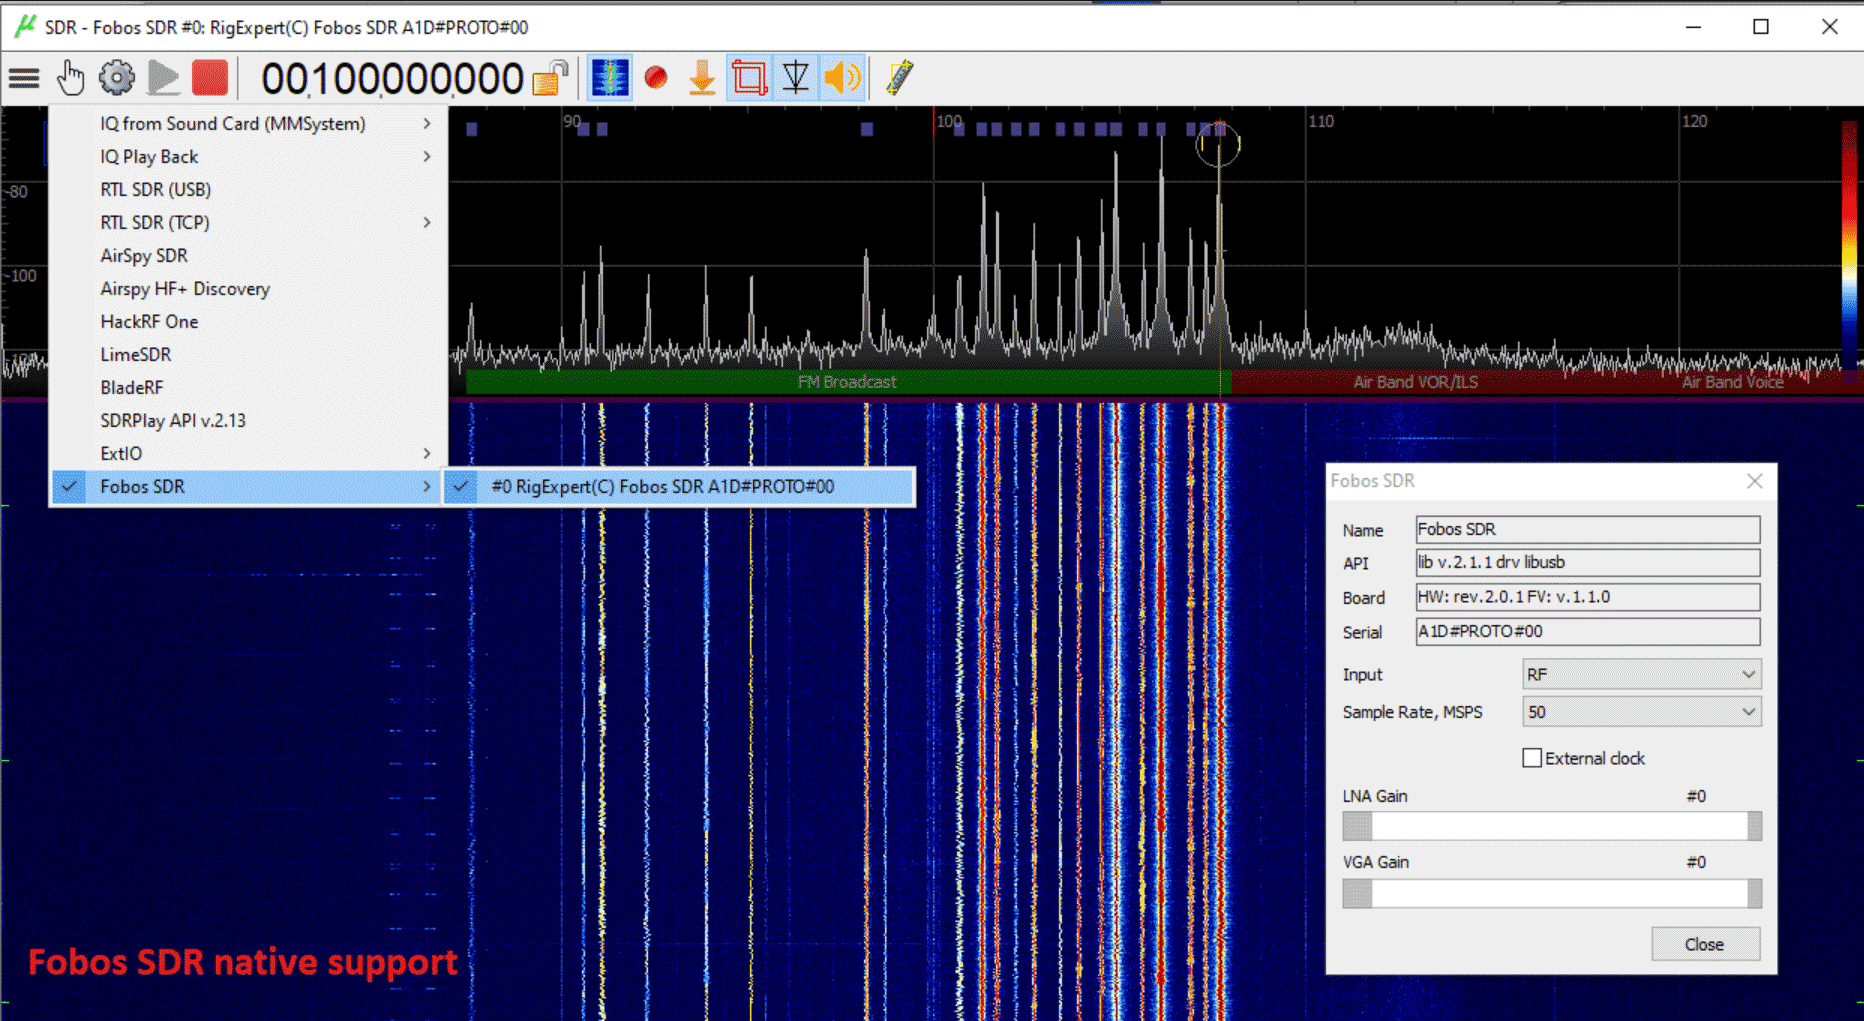Close the Fobos SDR dialog with X
Screen dimensions: 1864x1021
coord(1755,481)
